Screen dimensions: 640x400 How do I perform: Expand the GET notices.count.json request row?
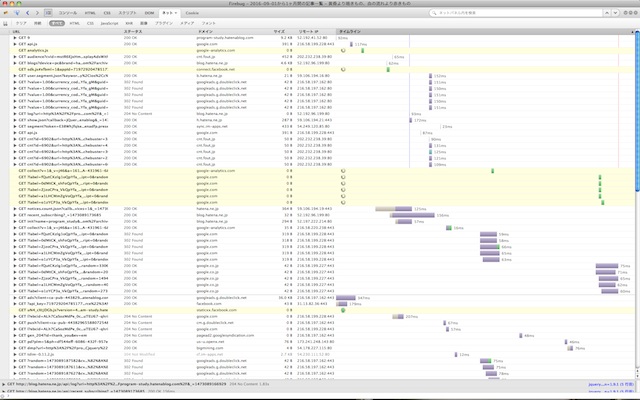(x=15, y=209)
